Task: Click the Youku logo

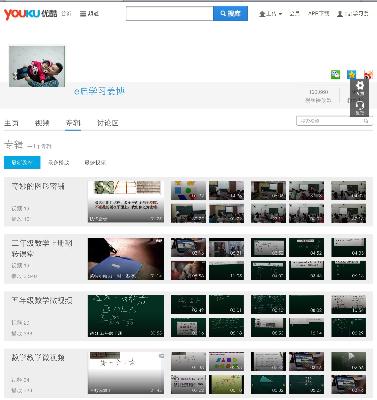Action: pos(30,14)
